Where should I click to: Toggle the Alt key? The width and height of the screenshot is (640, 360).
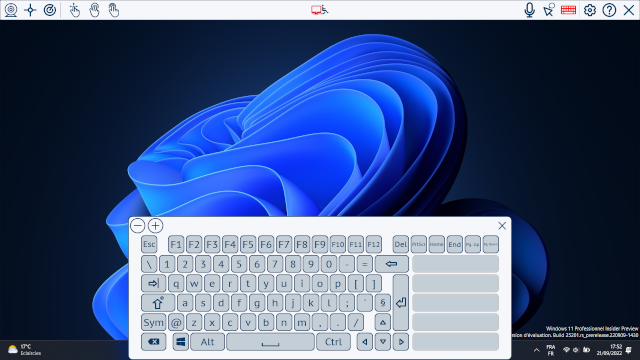(207, 342)
